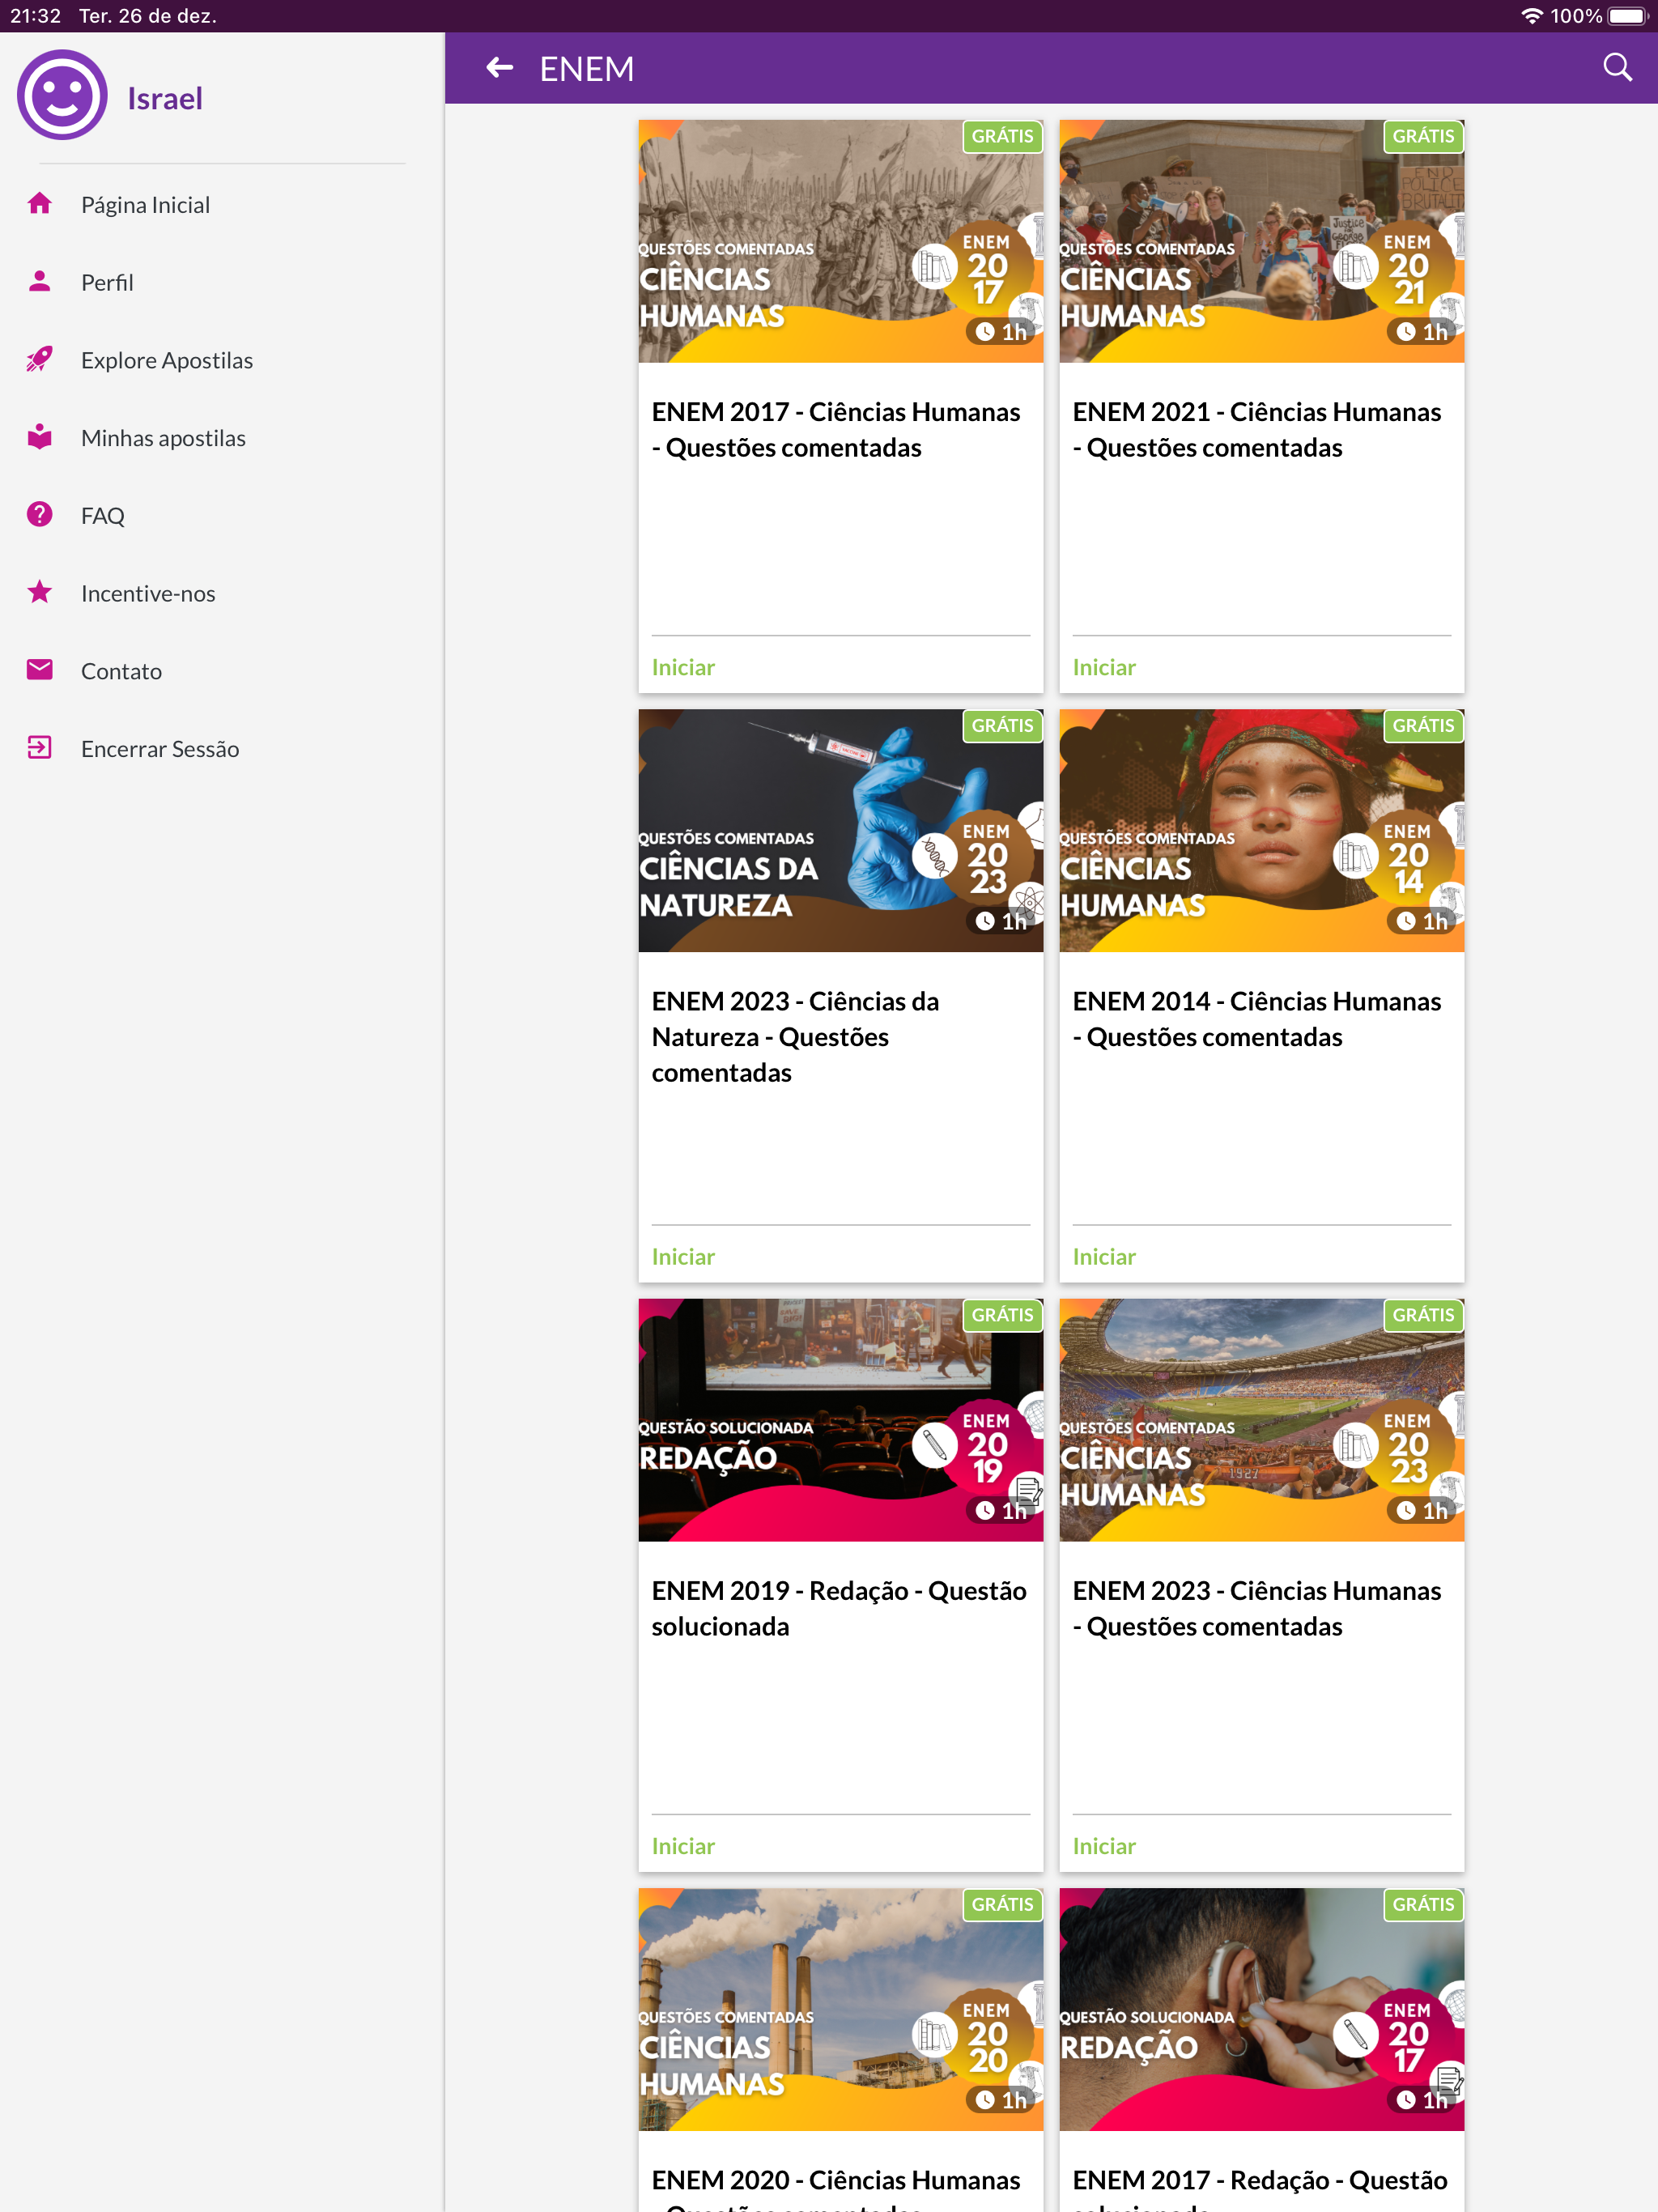Open the ENEM 2017 Ciências Humanas cover image
Image resolution: width=1658 pixels, height=2212 pixels.
click(x=841, y=241)
